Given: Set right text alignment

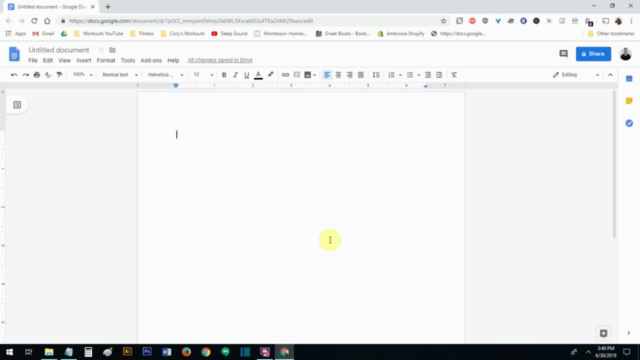Looking at the screenshot, I should coord(349,75).
